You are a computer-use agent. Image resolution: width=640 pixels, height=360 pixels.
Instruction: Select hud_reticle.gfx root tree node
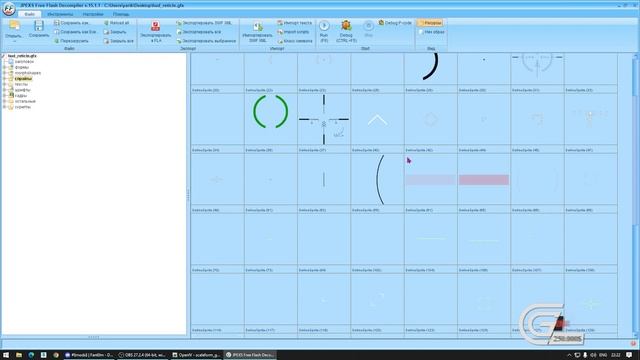tap(22, 56)
